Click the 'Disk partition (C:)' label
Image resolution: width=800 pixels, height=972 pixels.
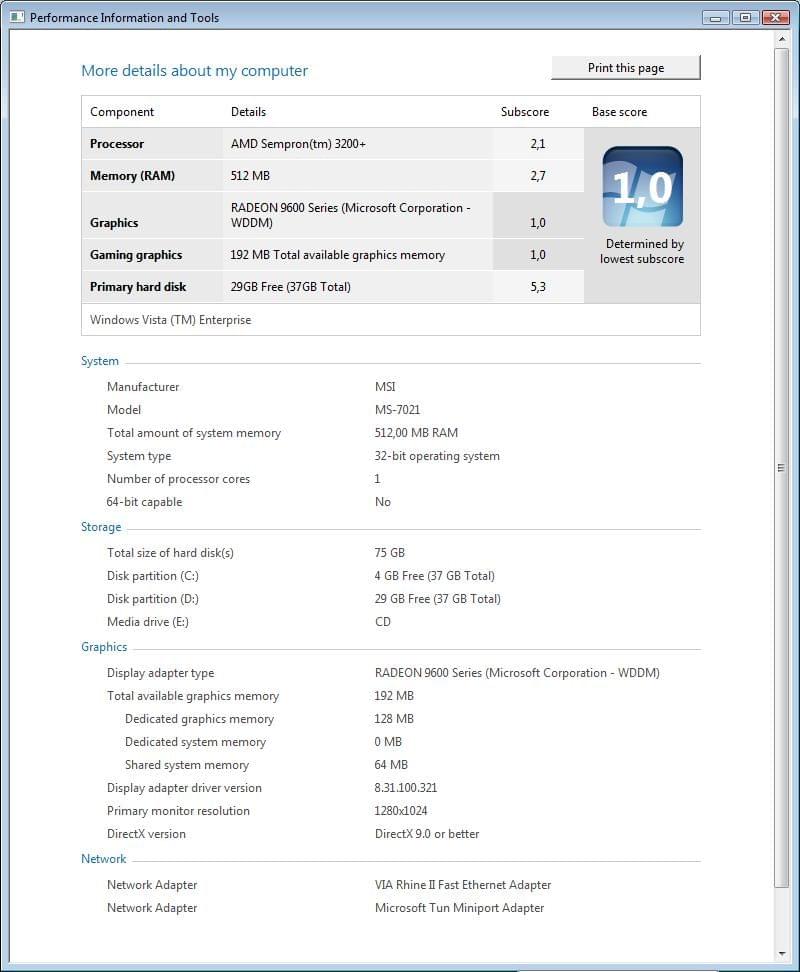tap(152, 576)
